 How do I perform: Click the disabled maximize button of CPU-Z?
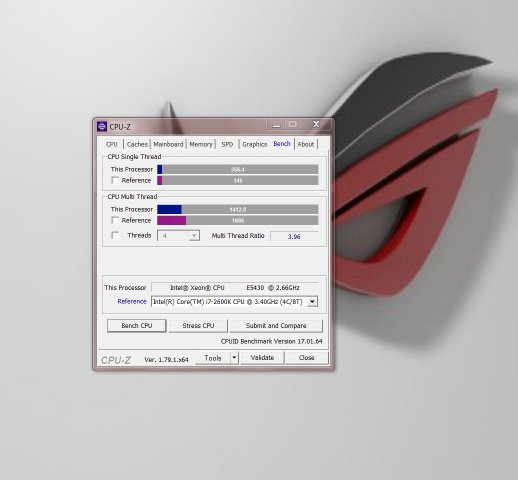(293, 124)
